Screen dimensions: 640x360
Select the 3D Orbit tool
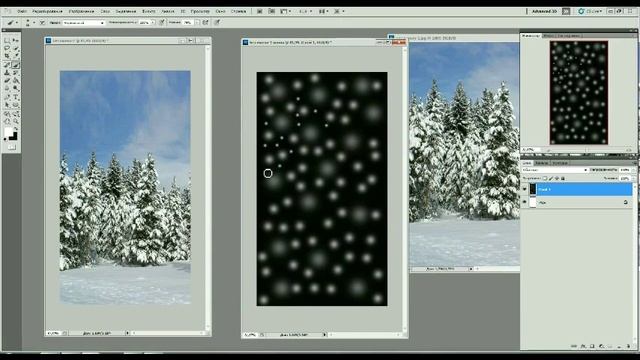click(16, 113)
